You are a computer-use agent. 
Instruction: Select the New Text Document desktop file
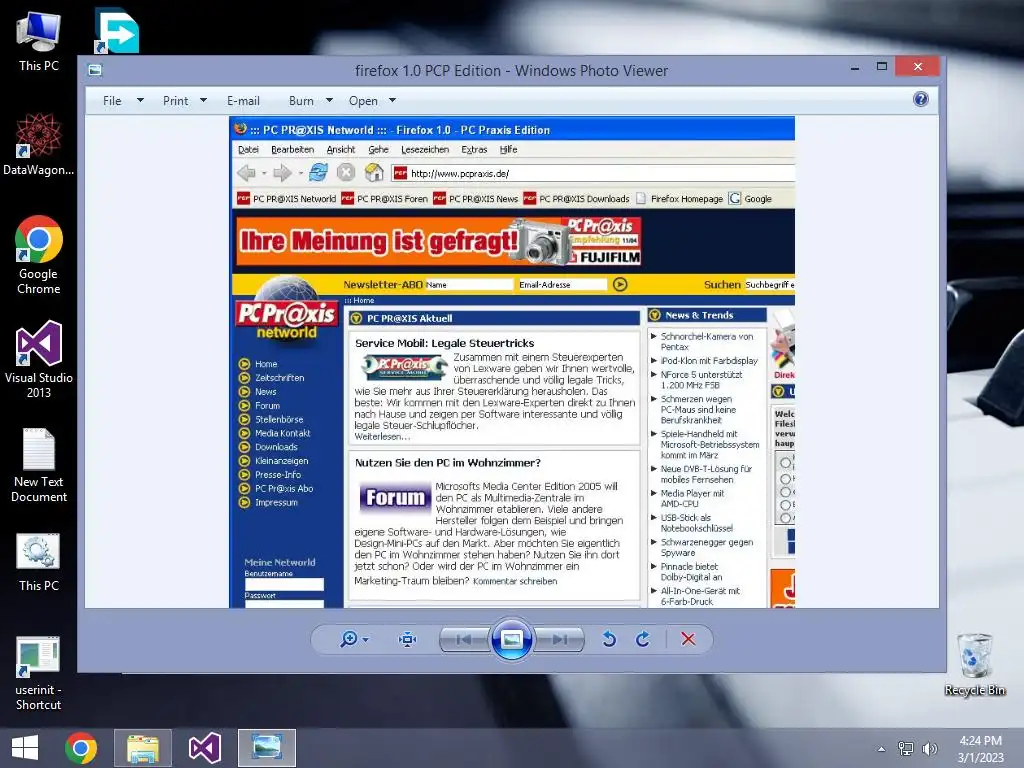pos(39,465)
